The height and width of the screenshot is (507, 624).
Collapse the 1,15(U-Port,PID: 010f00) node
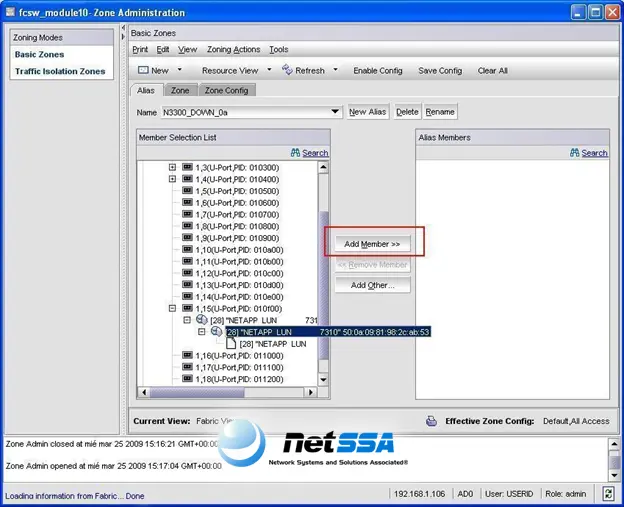tap(172, 308)
